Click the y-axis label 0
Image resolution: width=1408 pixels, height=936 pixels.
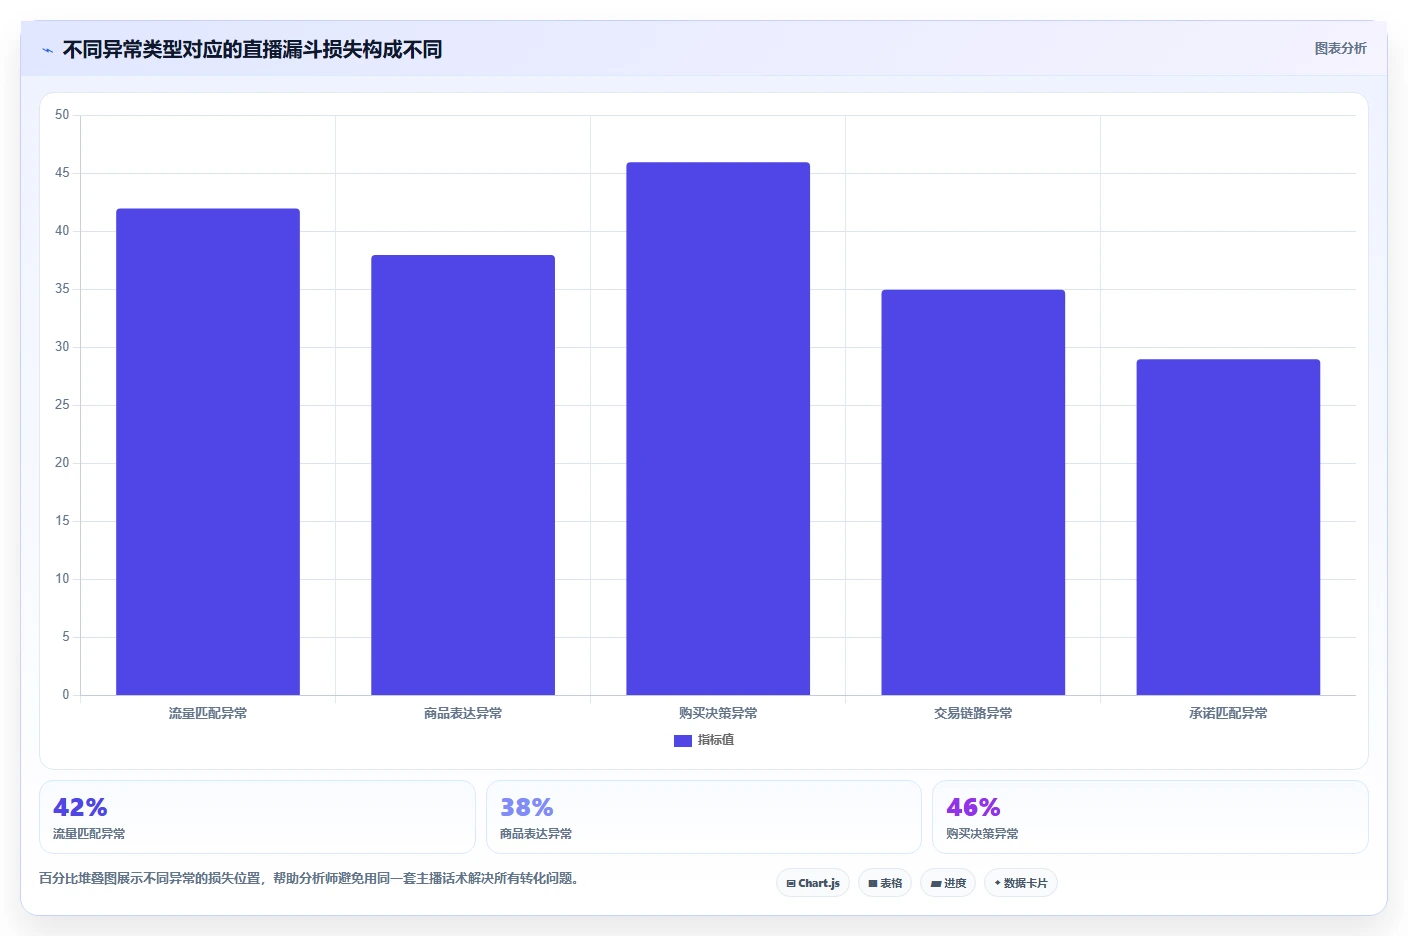pos(66,695)
